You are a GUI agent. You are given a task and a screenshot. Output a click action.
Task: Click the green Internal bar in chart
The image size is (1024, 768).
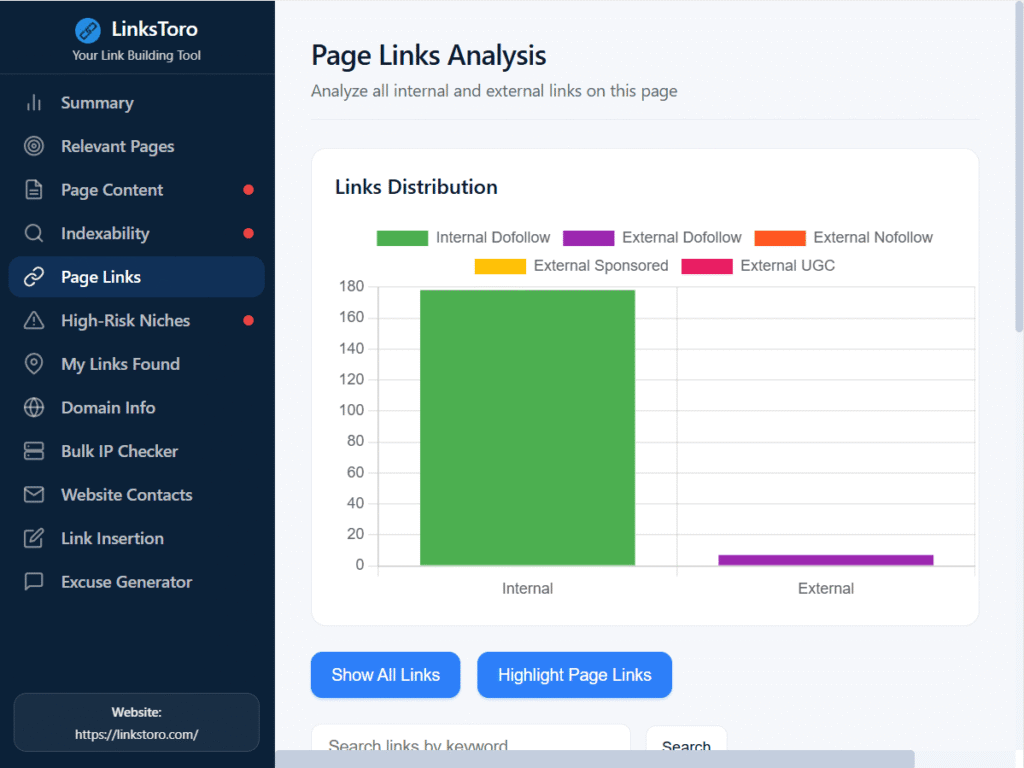(527, 428)
